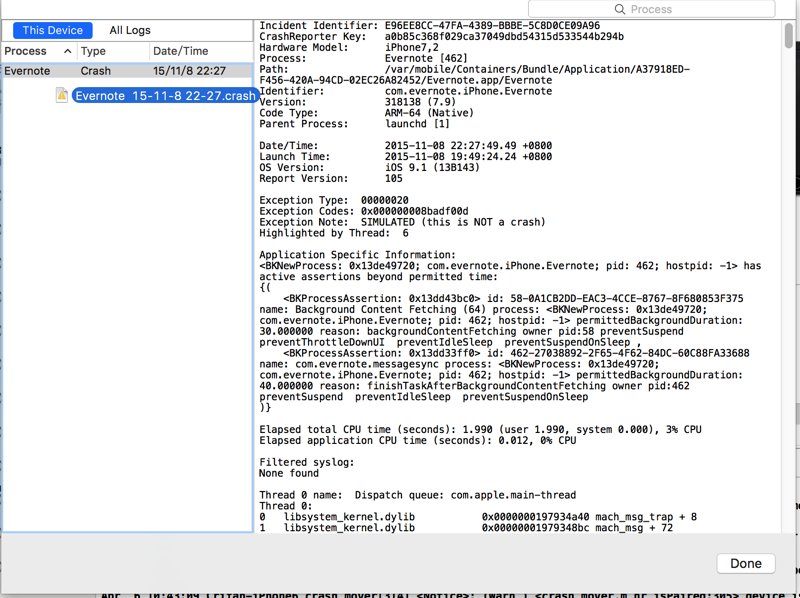Click the magnifying glass search icon
The image size is (800, 598).
(619, 9)
